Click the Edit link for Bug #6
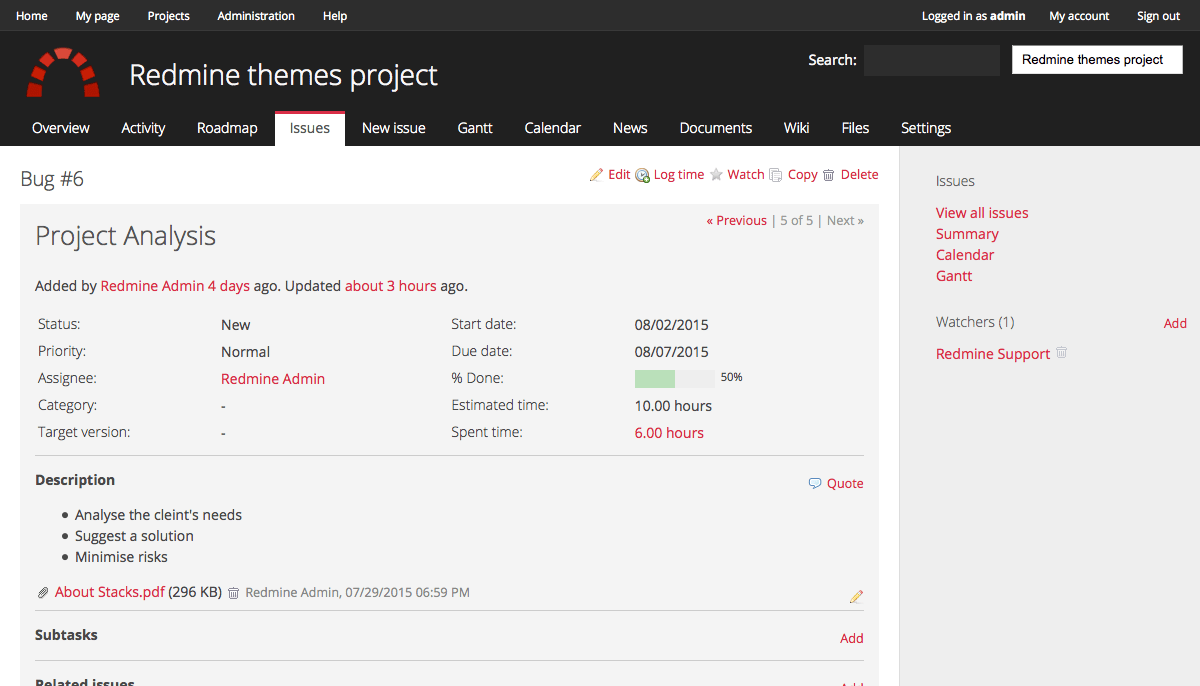The image size is (1200, 686). [619, 175]
